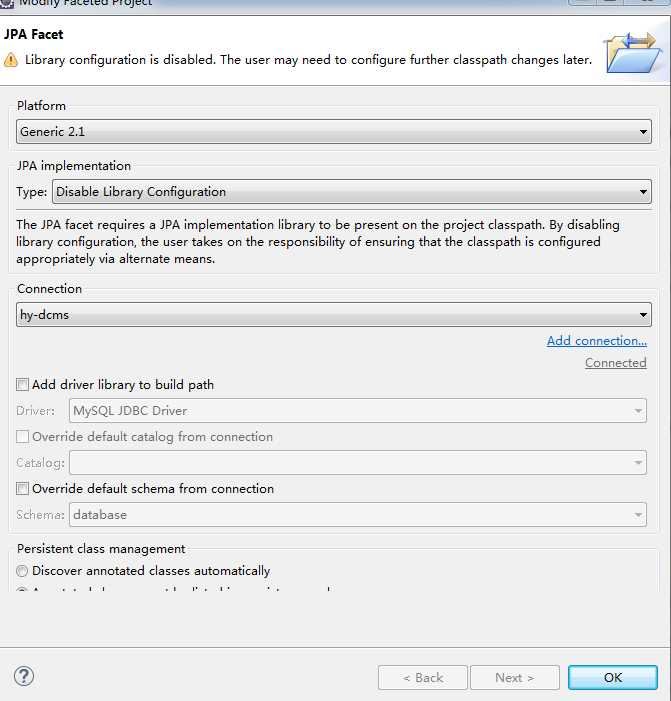Screen dimensions: 671x701
Task: Open the help icon at bottom left
Action: (x=24, y=676)
